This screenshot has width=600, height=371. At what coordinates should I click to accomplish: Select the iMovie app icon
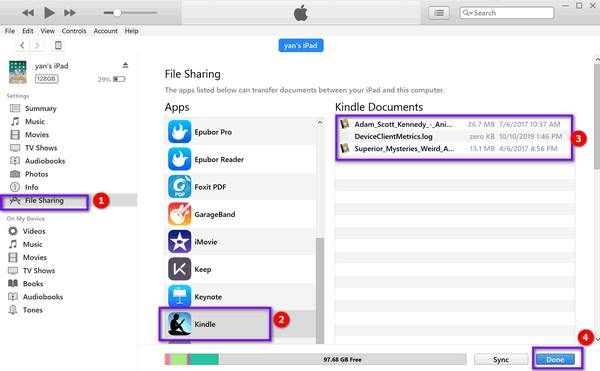coord(179,242)
